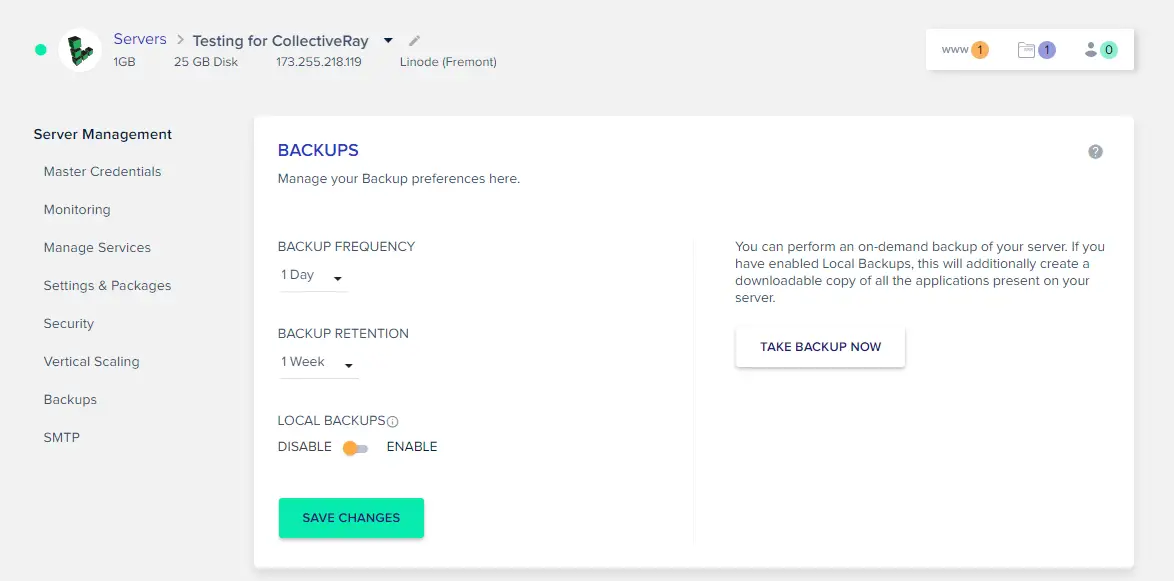Open www applications count icon
Viewport: 1174px width, 581px height.
point(965,50)
